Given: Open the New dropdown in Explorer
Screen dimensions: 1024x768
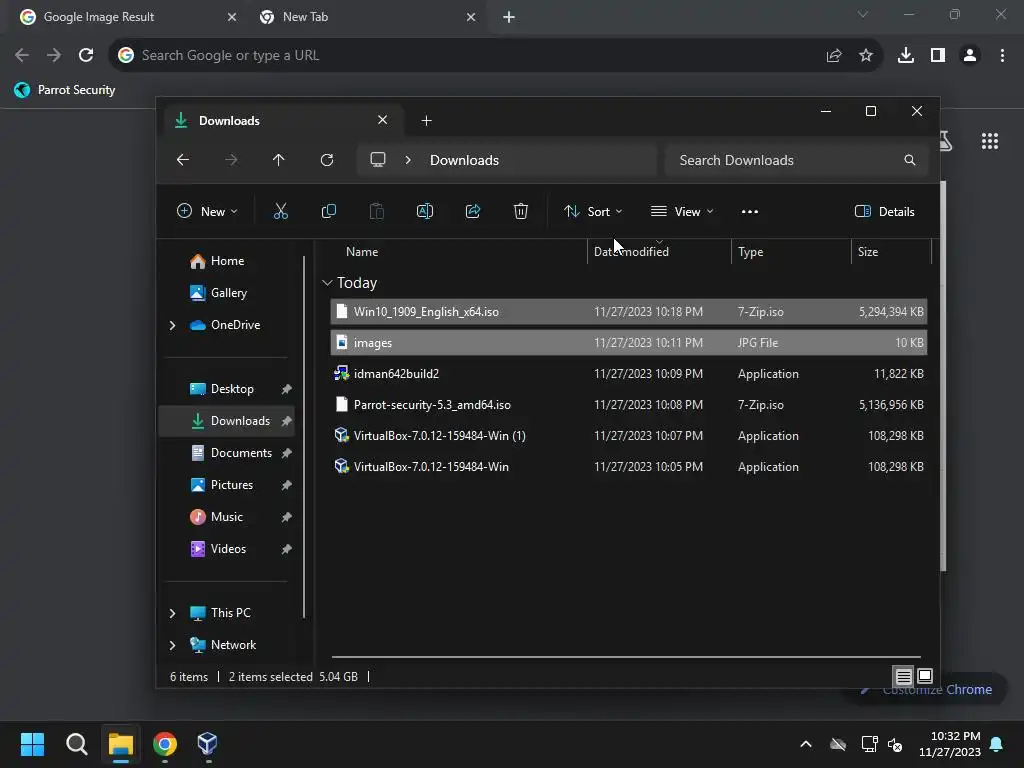Looking at the screenshot, I should pyautogui.click(x=207, y=212).
